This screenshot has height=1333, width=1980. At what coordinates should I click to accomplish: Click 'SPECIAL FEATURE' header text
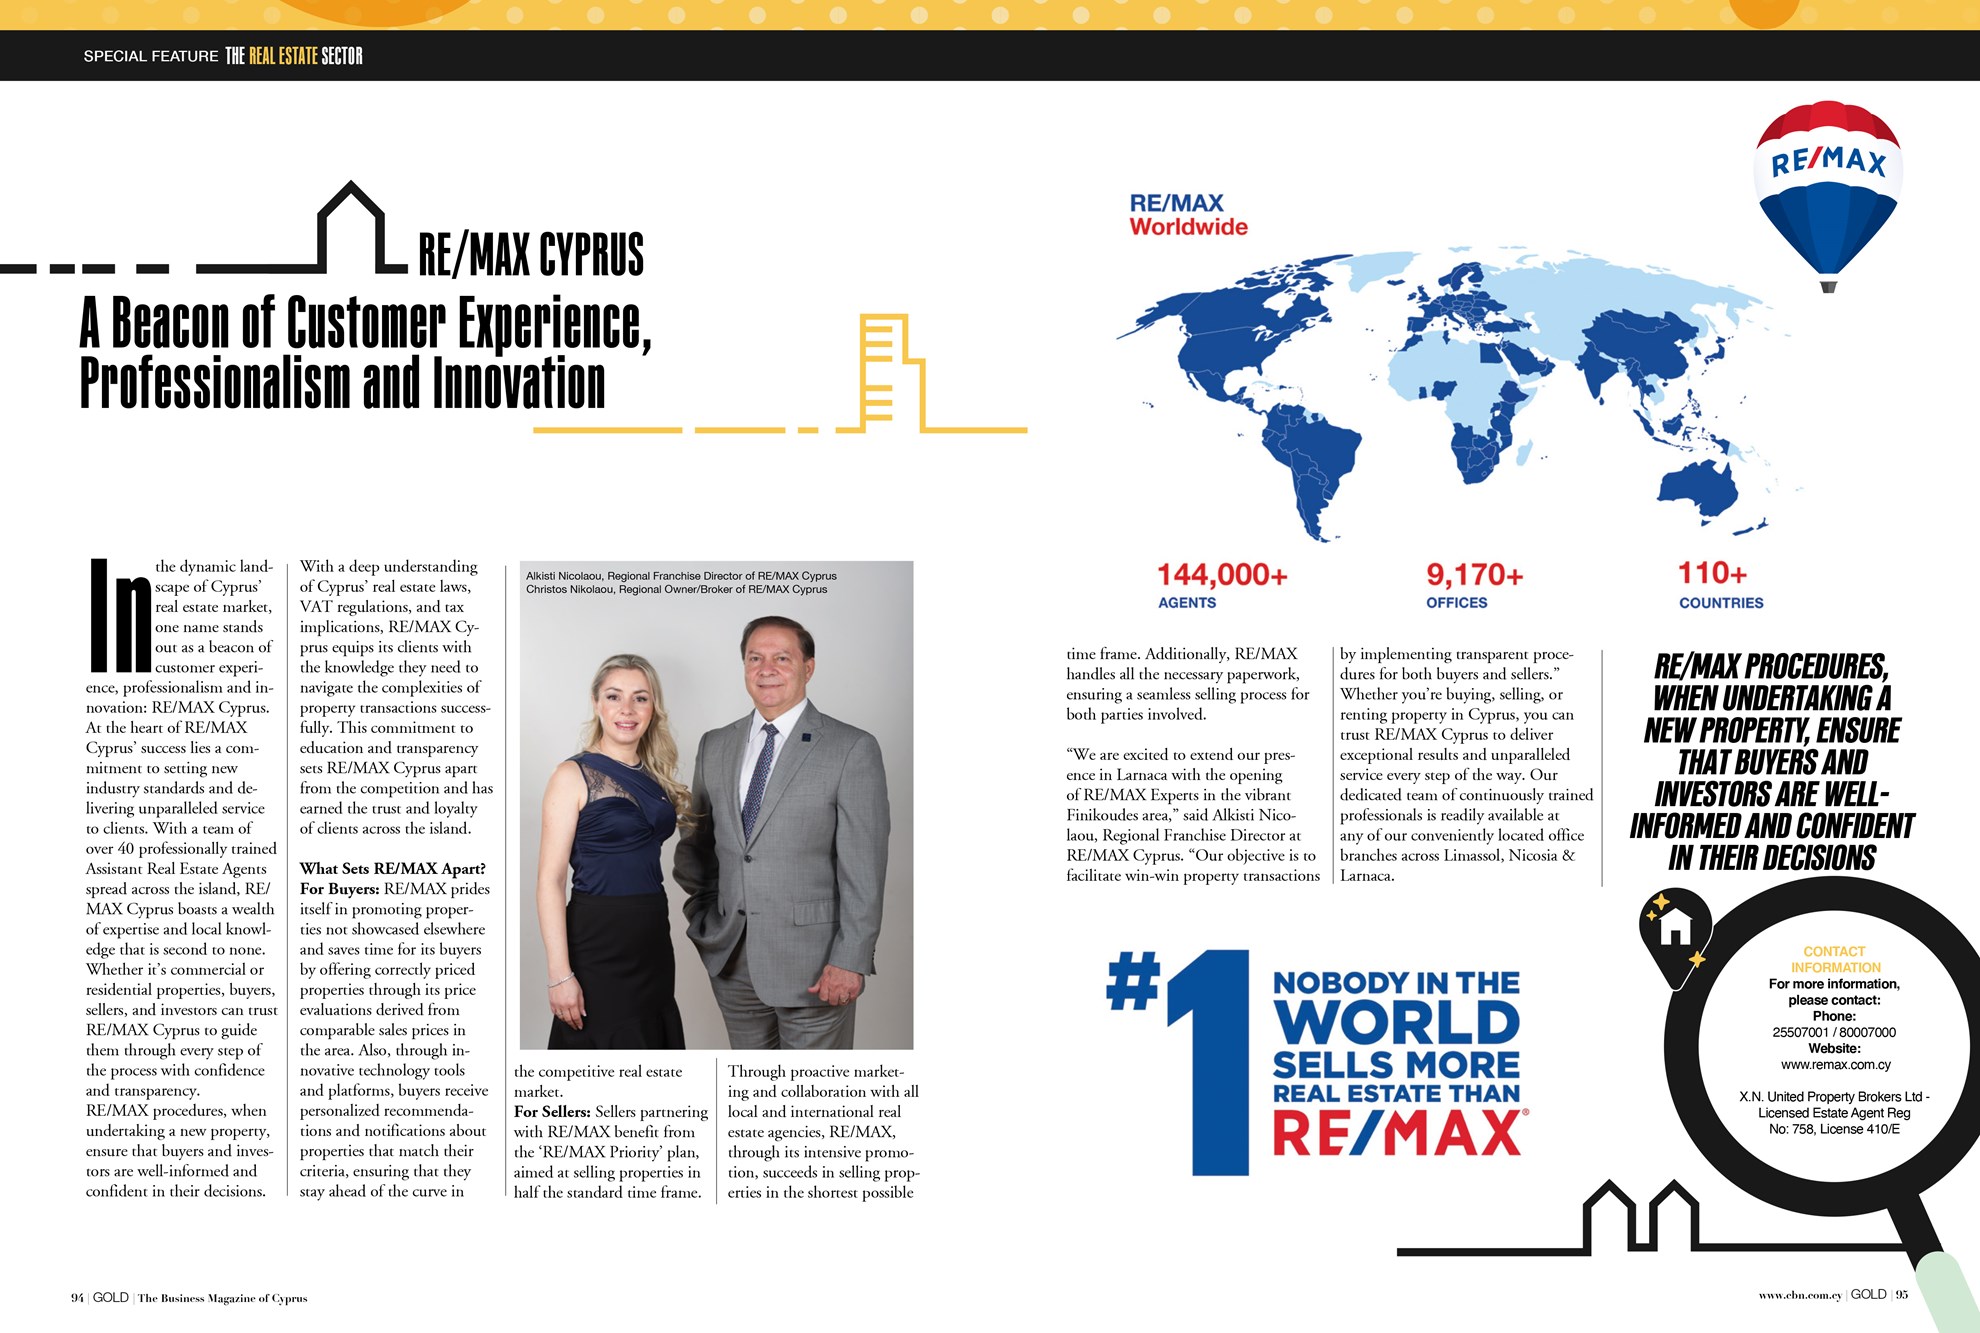click(151, 56)
